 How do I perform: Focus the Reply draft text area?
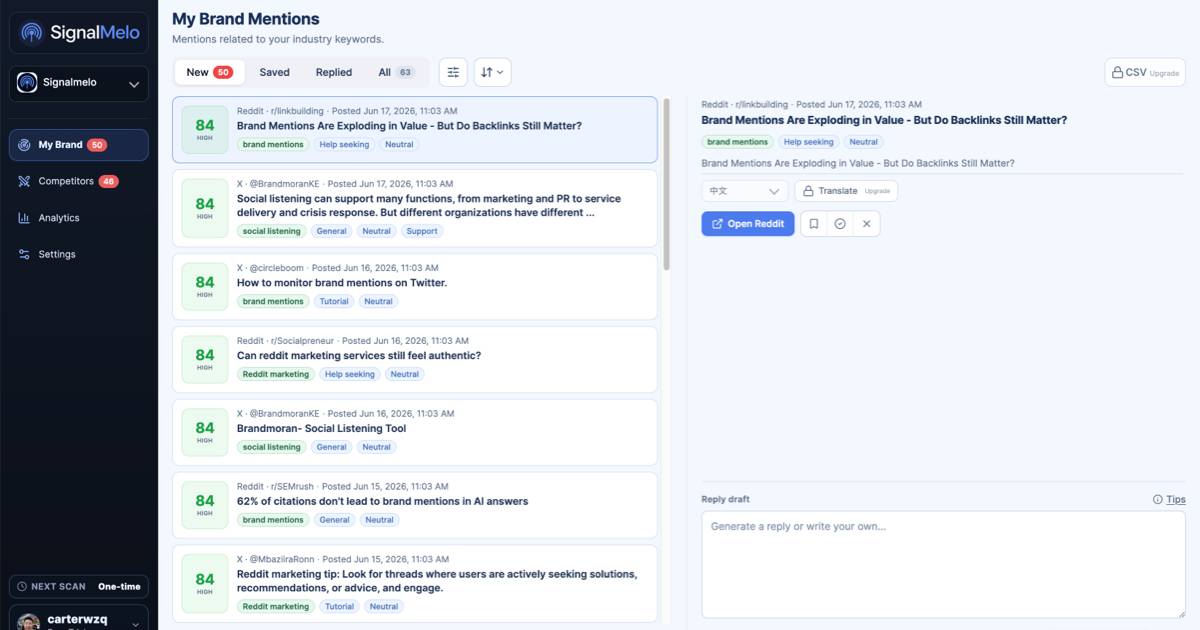coord(943,565)
